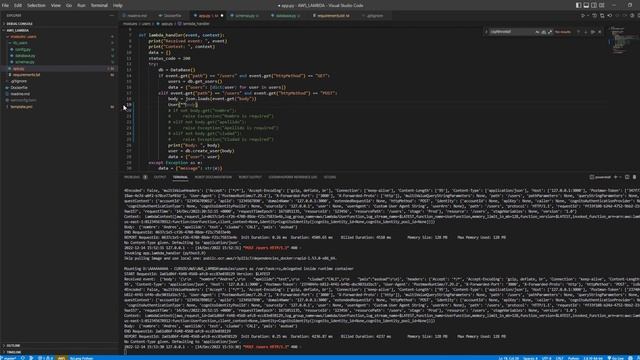The image size is (640, 360).
Task: Click the app.py breadcrumb
Action: click(165, 24)
